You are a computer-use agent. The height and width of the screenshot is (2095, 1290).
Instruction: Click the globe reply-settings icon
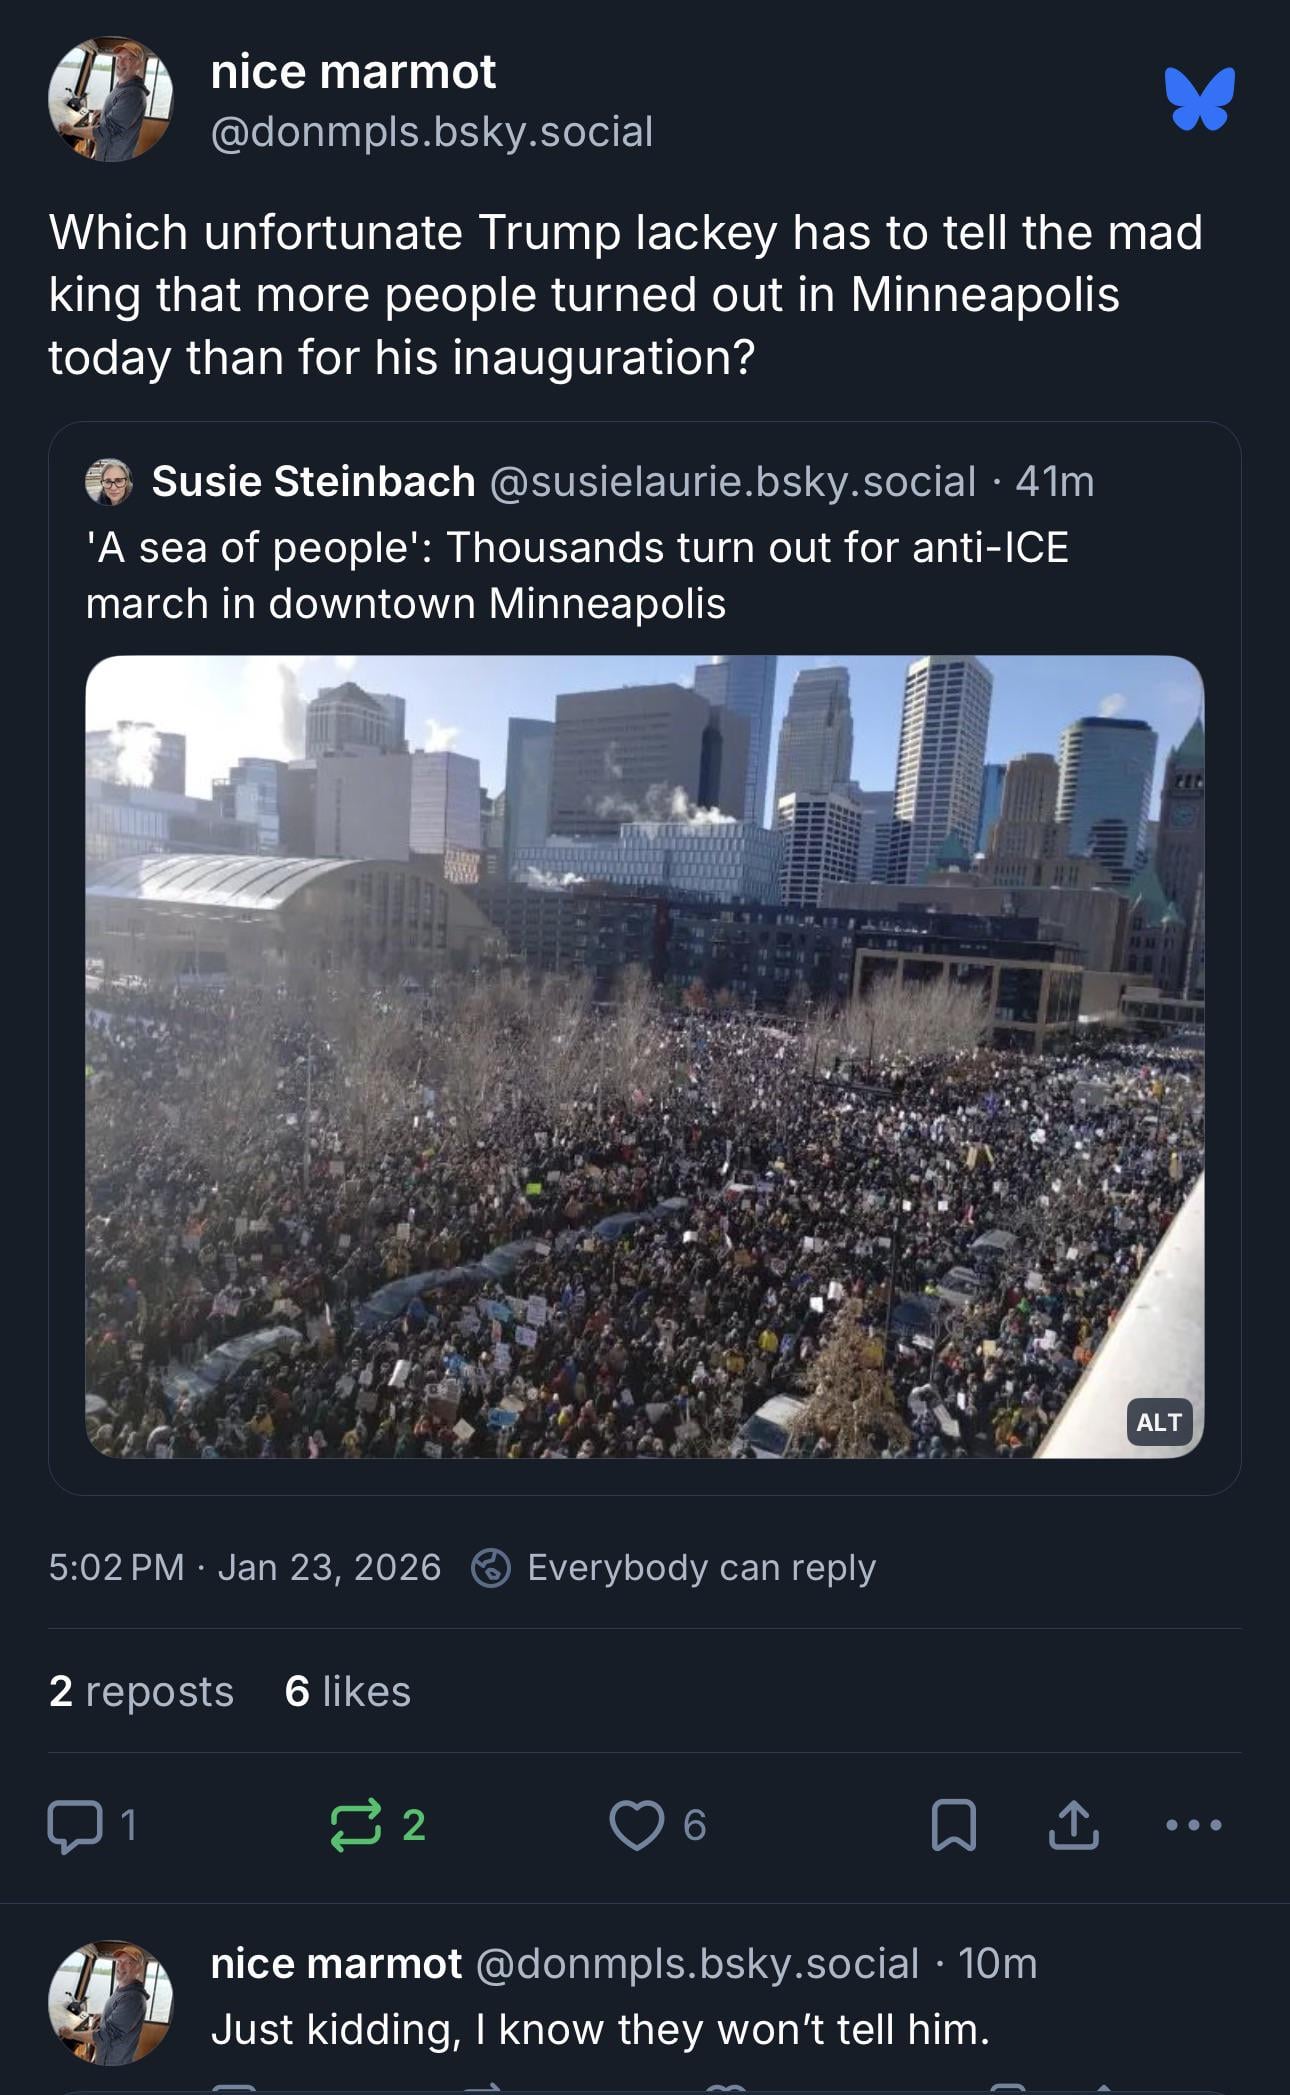point(491,1567)
